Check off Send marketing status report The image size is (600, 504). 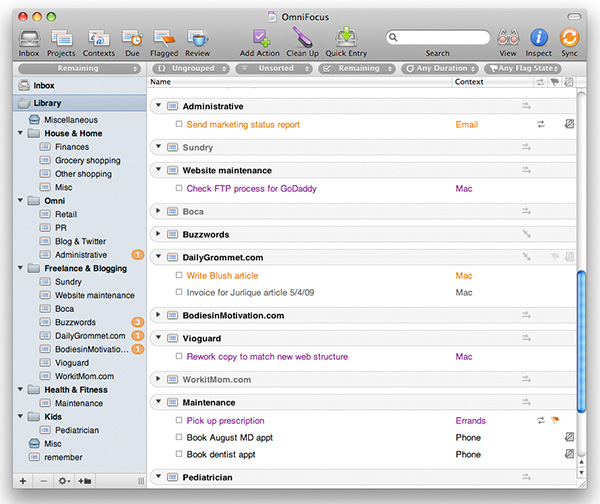coord(179,124)
